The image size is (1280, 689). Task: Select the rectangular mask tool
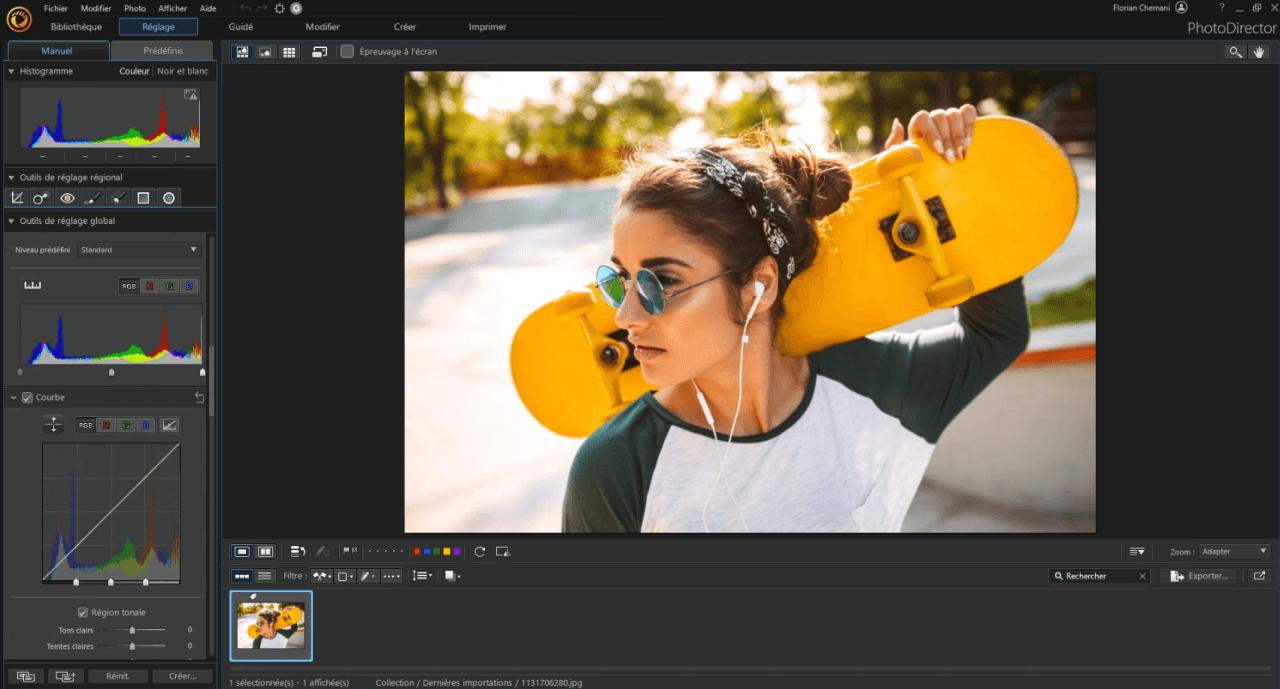pos(143,198)
